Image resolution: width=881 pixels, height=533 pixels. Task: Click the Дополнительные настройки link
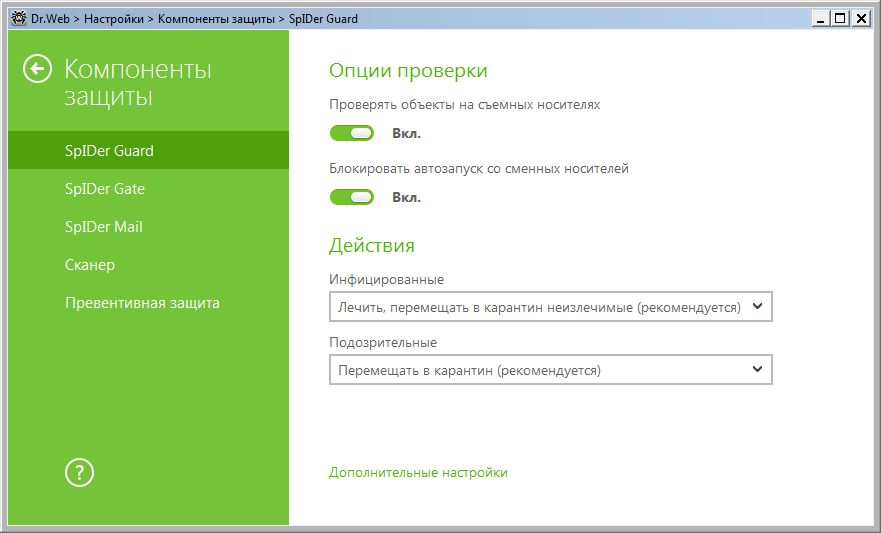click(x=418, y=473)
